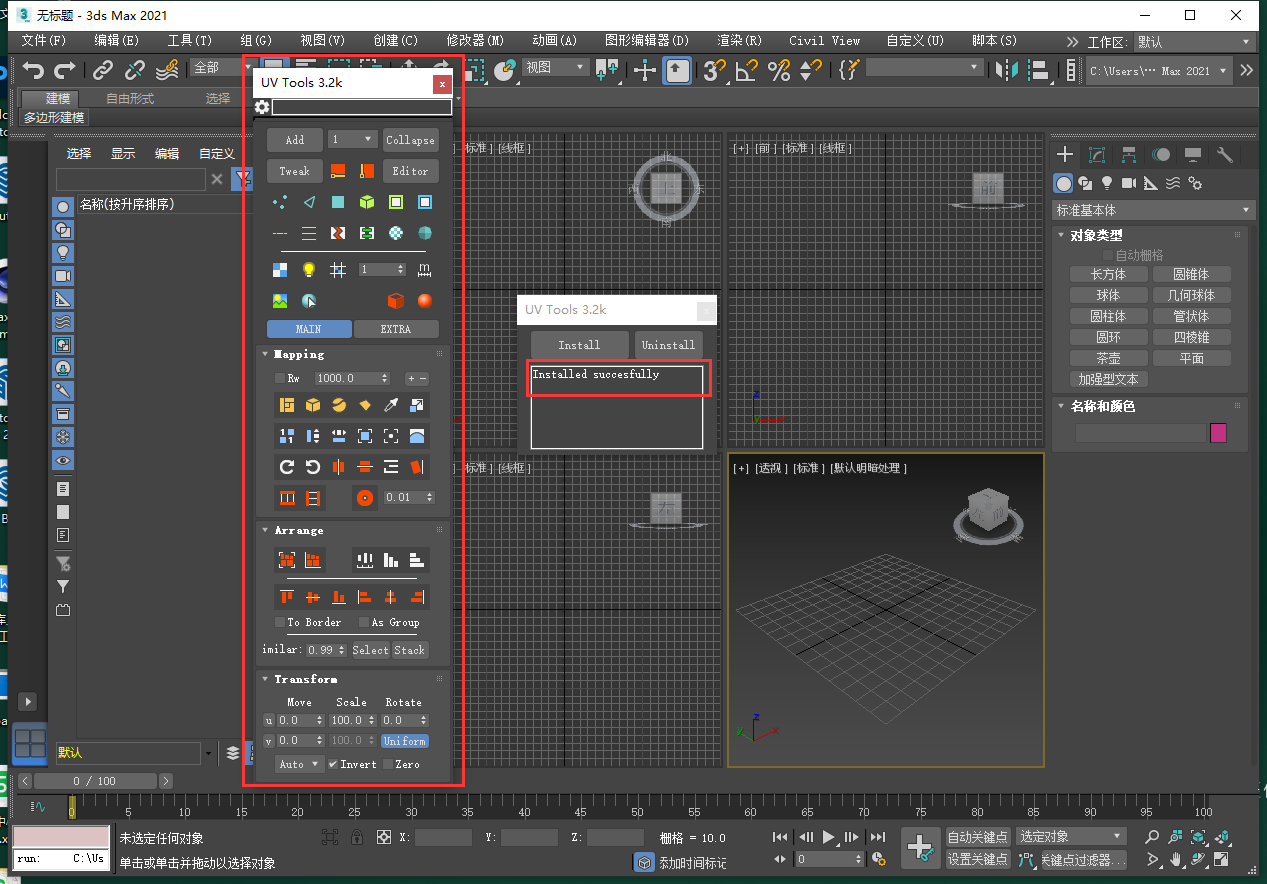Click the eyedropper icon in the Mapping rollout
The image size is (1267, 884).
click(x=393, y=406)
